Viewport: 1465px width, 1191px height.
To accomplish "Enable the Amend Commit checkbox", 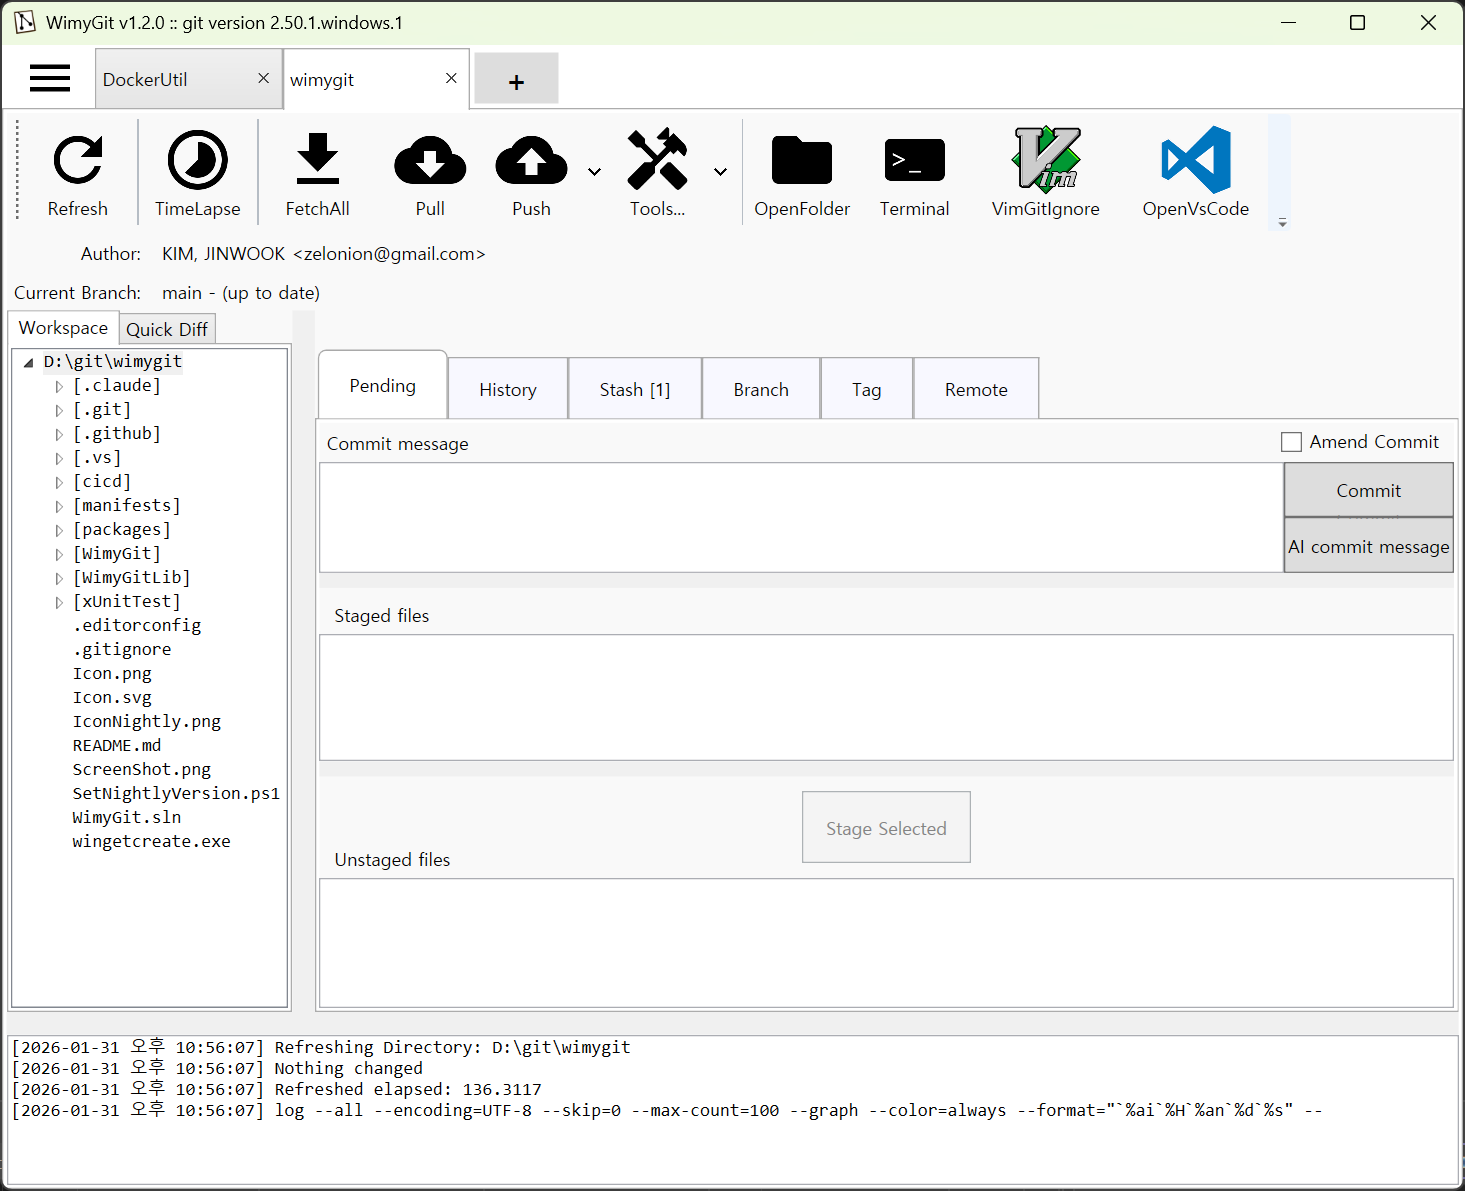I will click(1291, 442).
